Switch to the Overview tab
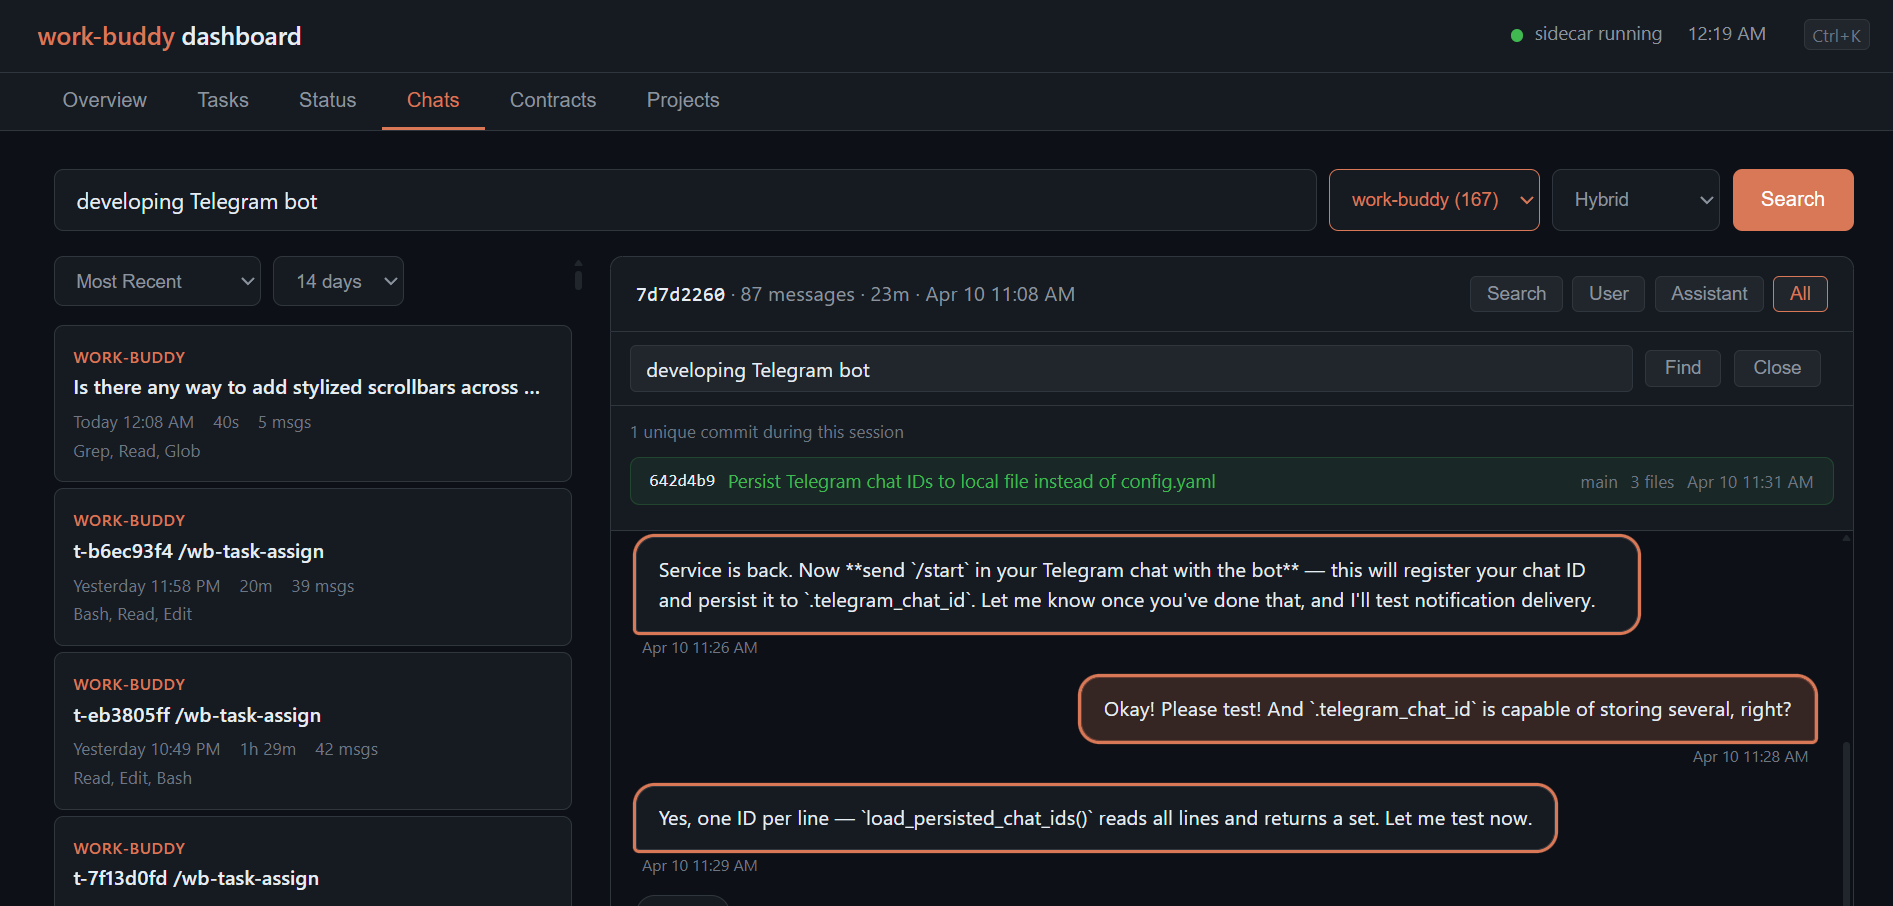The height and width of the screenshot is (906, 1893). click(x=105, y=100)
